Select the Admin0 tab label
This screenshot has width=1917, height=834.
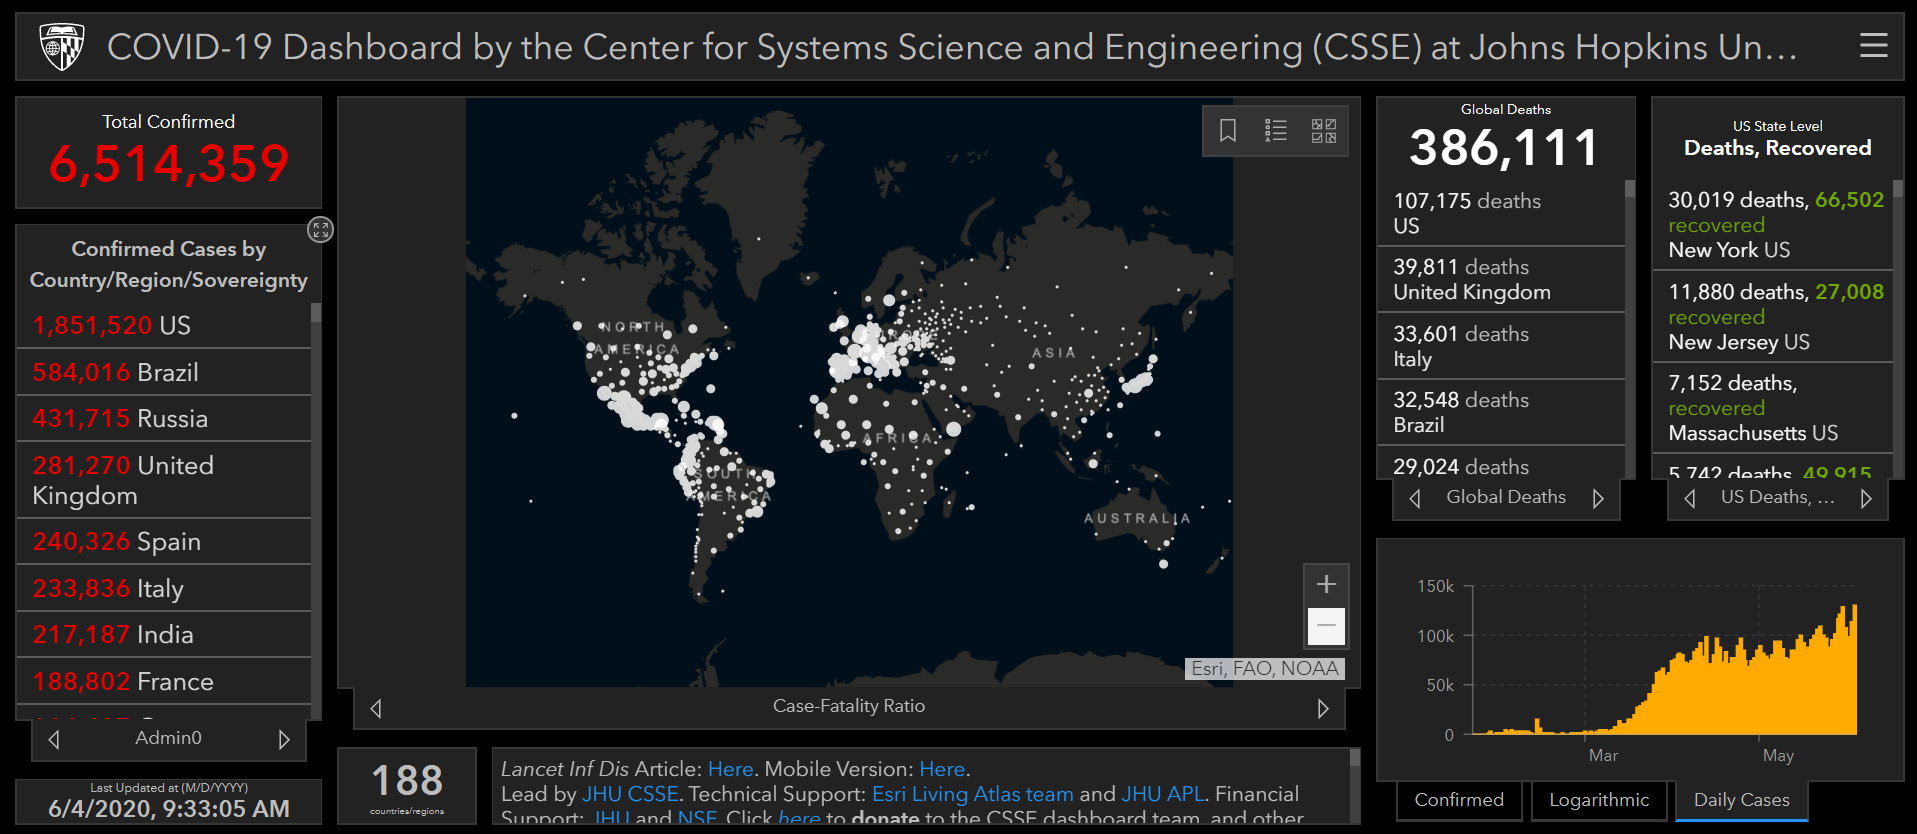pyautogui.click(x=168, y=738)
